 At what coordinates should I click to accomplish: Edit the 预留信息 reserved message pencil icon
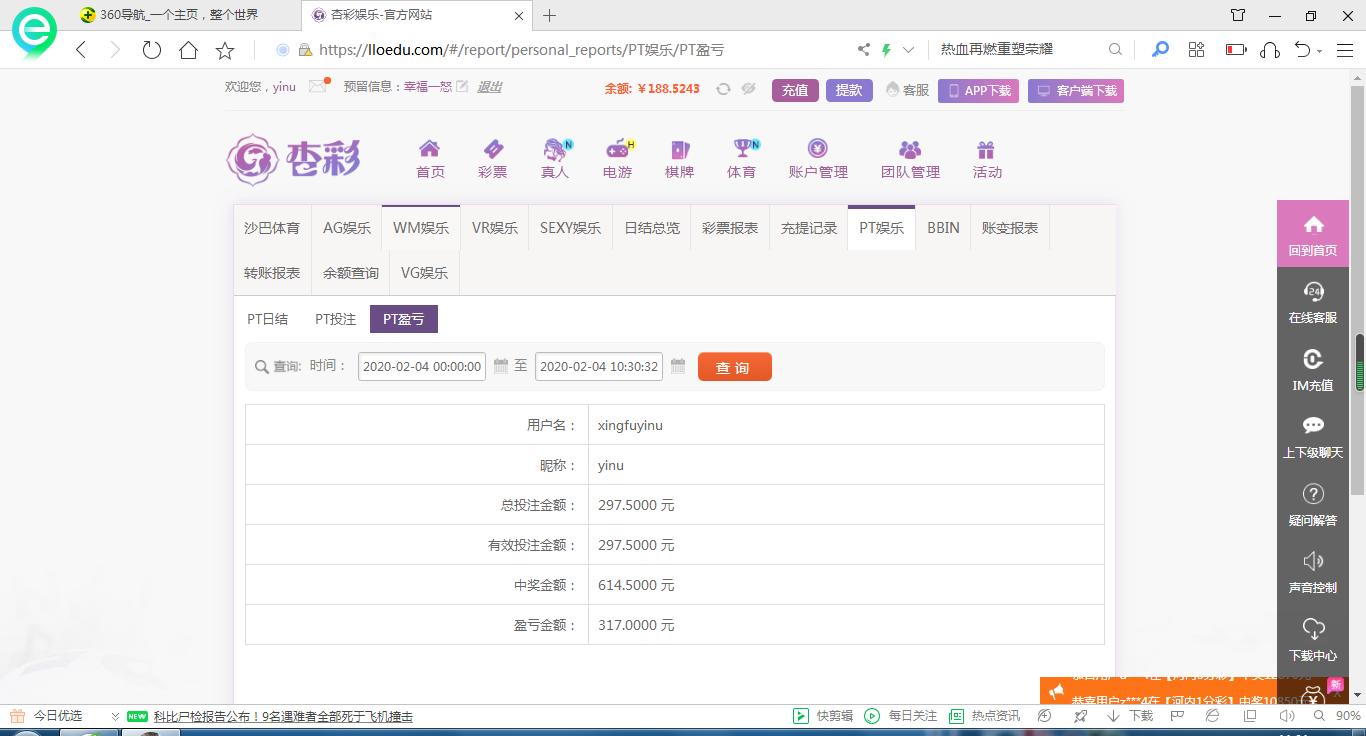pos(462,87)
